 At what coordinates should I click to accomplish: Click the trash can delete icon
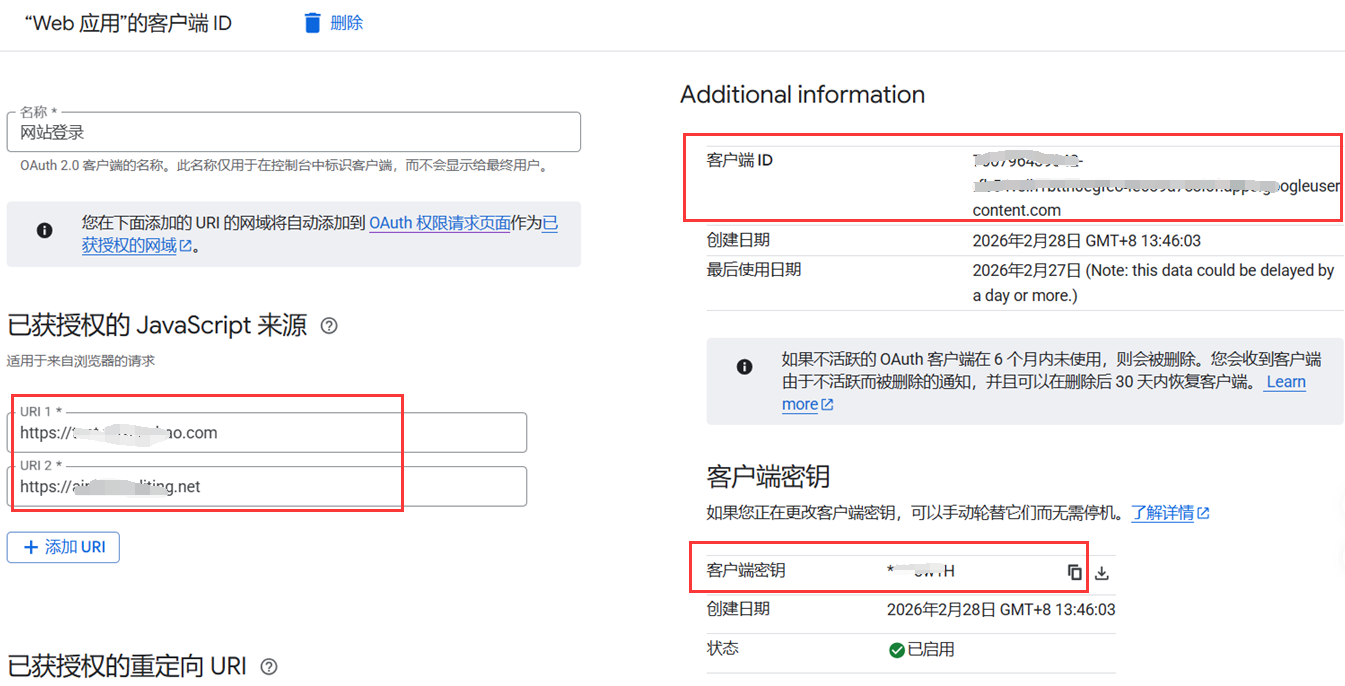pyautogui.click(x=313, y=23)
